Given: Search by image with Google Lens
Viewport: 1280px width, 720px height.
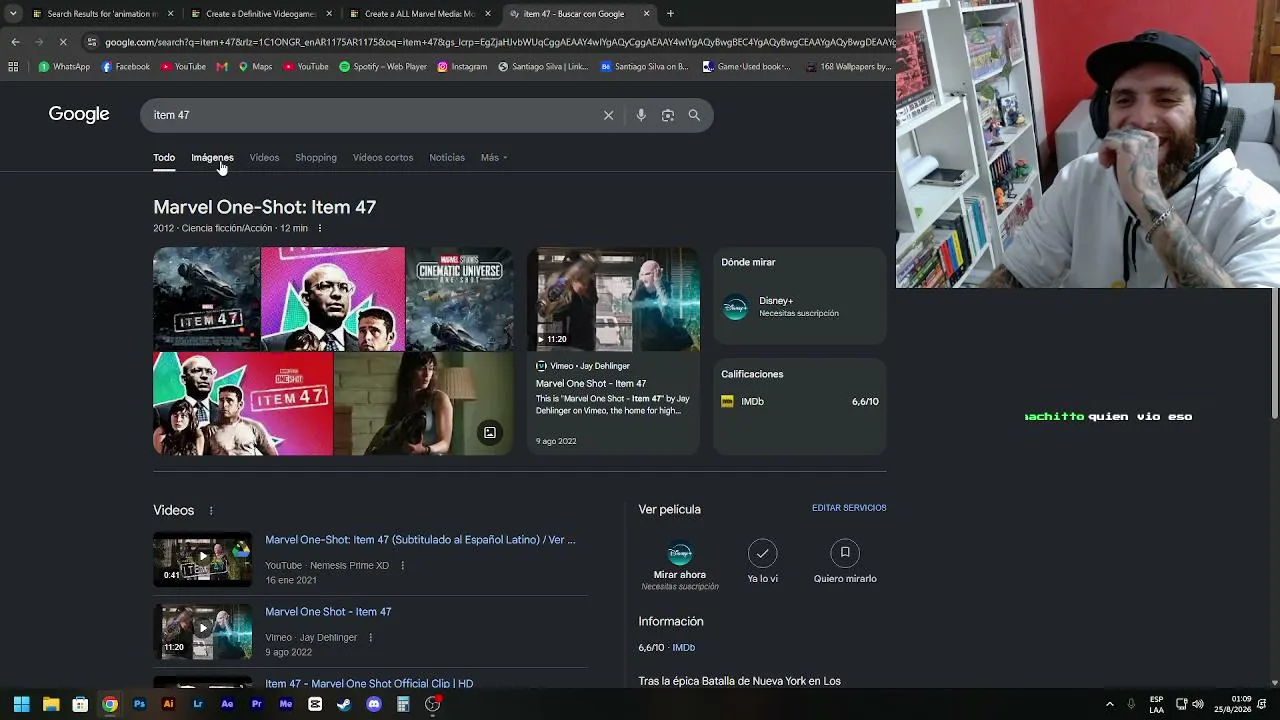Looking at the screenshot, I should 668,115.
